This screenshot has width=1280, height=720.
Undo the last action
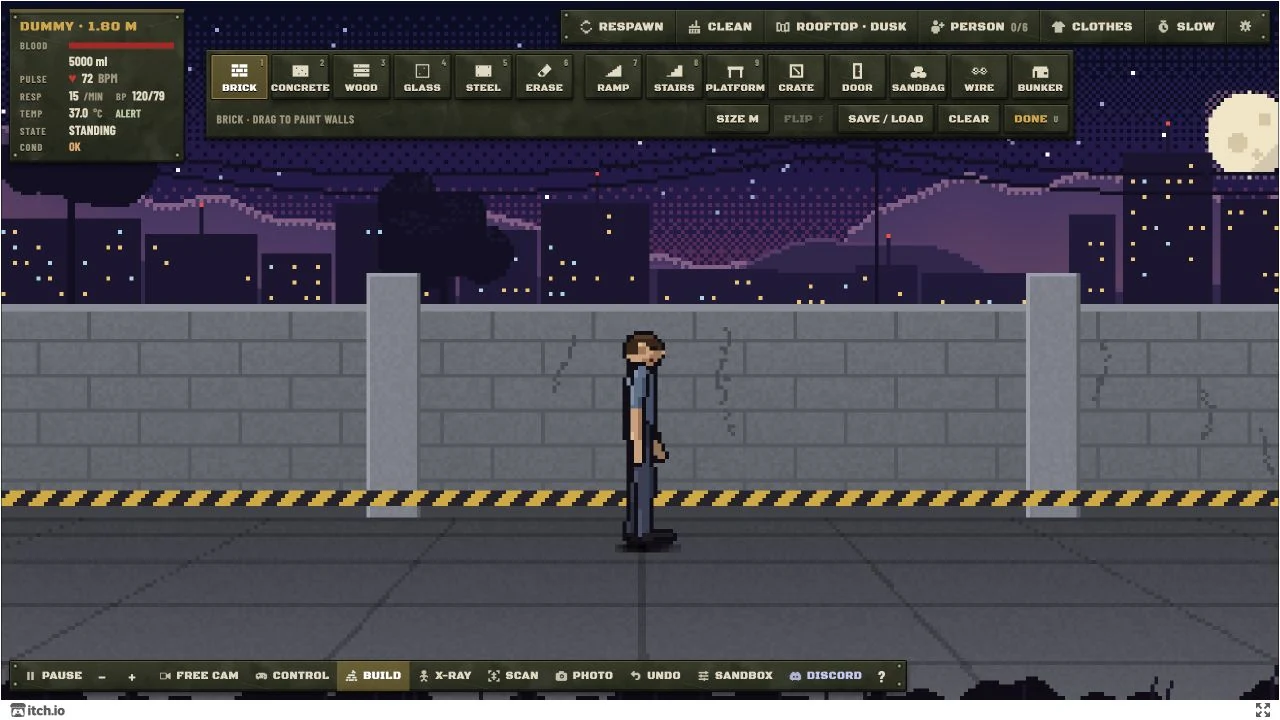[x=655, y=676]
